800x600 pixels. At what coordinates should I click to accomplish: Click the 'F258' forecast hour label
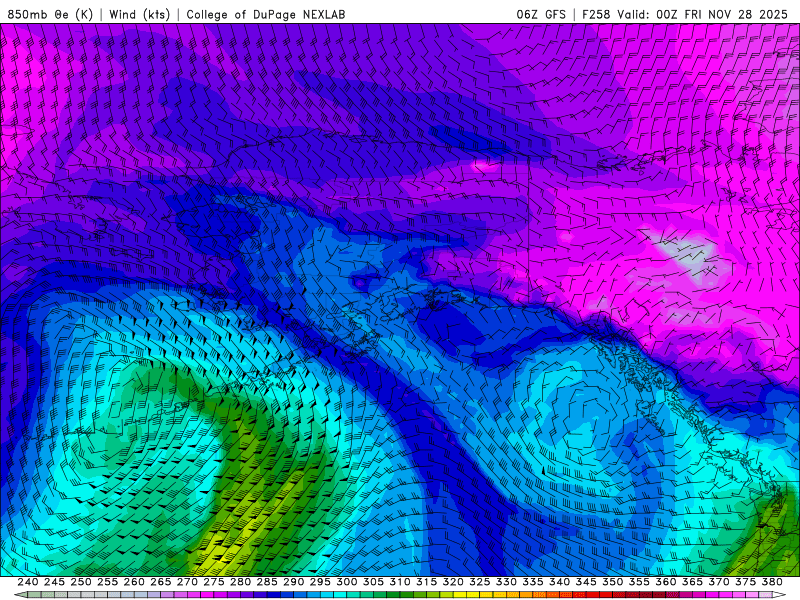(x=596, y=14)
